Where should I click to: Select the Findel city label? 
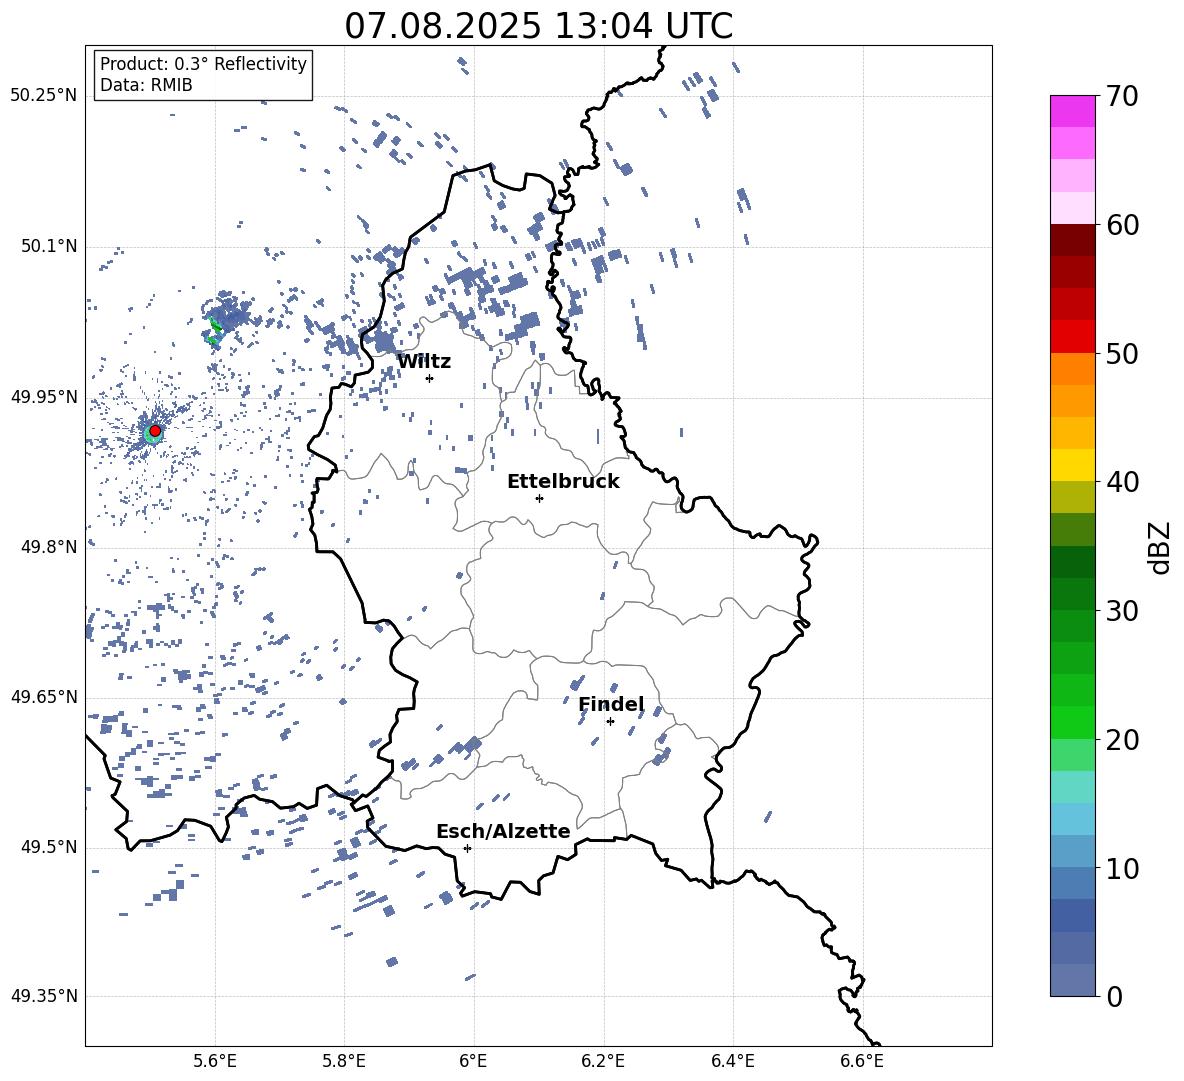coord(612,704)
